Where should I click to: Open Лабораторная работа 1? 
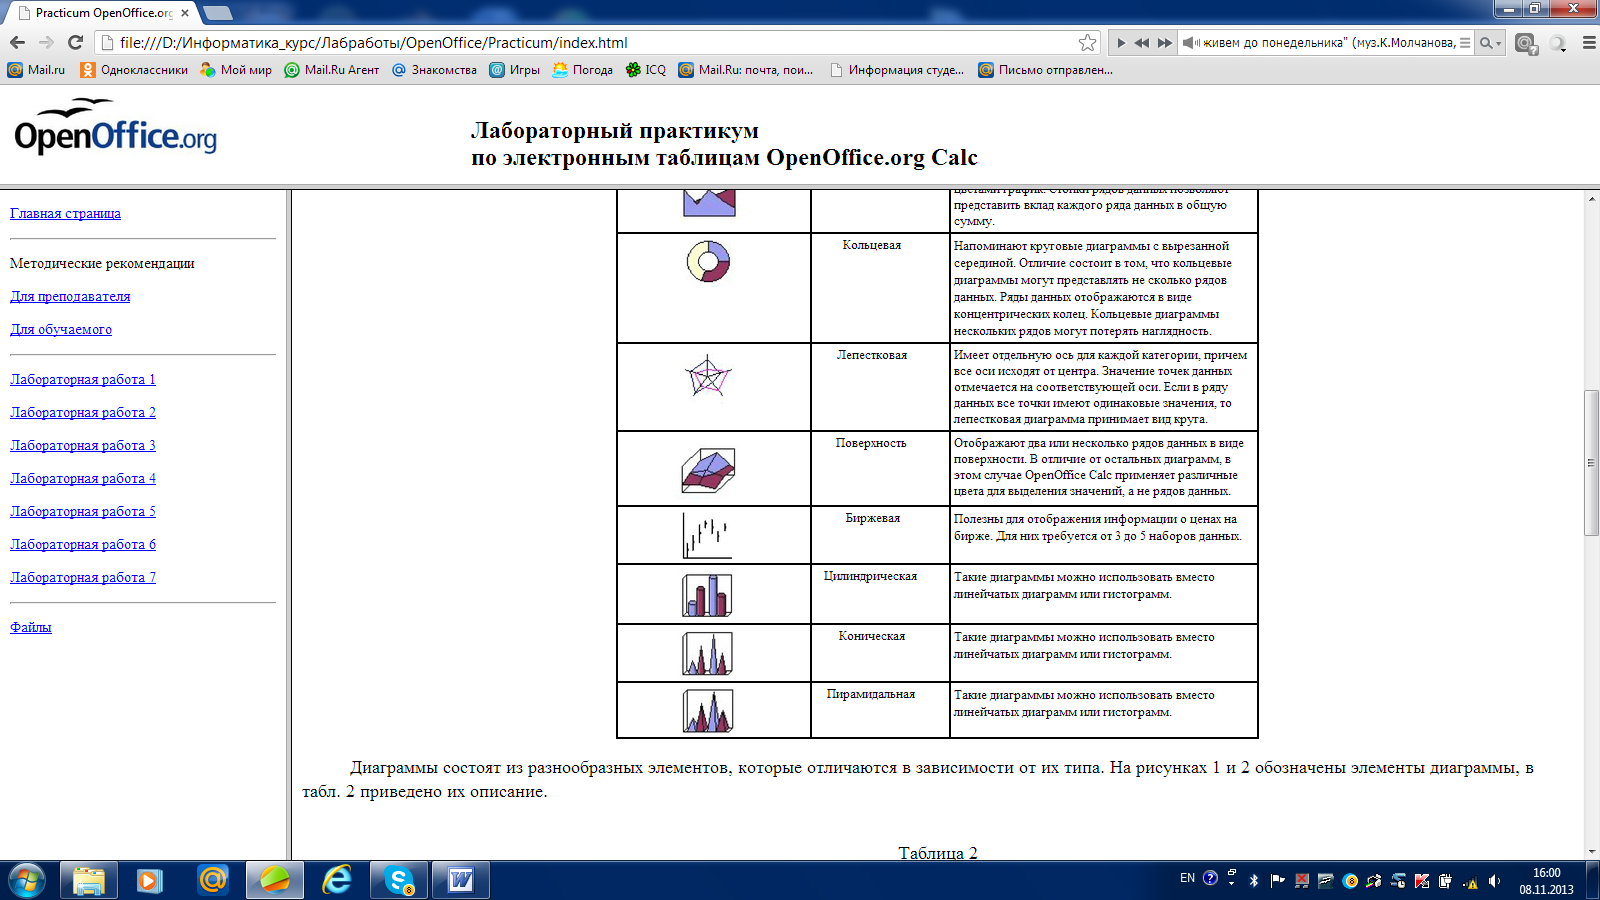(83, 379)
